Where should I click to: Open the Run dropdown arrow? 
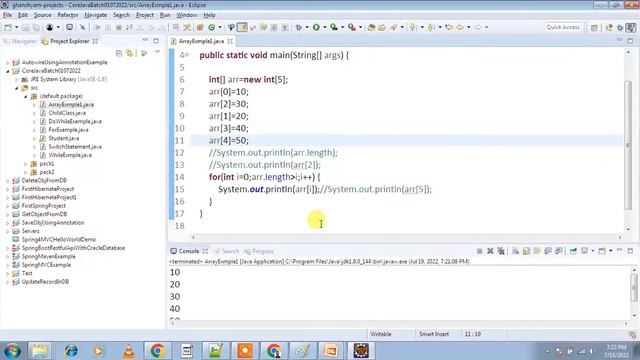325,27
